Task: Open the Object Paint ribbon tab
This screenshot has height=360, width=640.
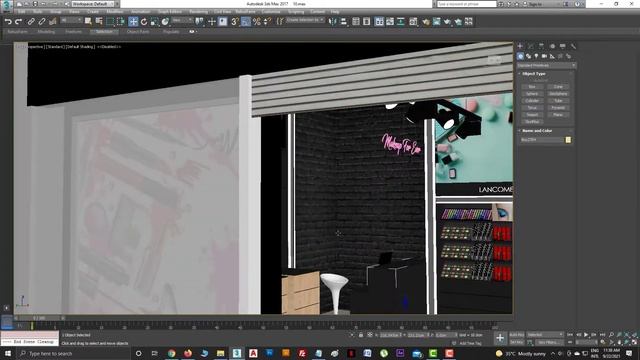Action: 138,31
